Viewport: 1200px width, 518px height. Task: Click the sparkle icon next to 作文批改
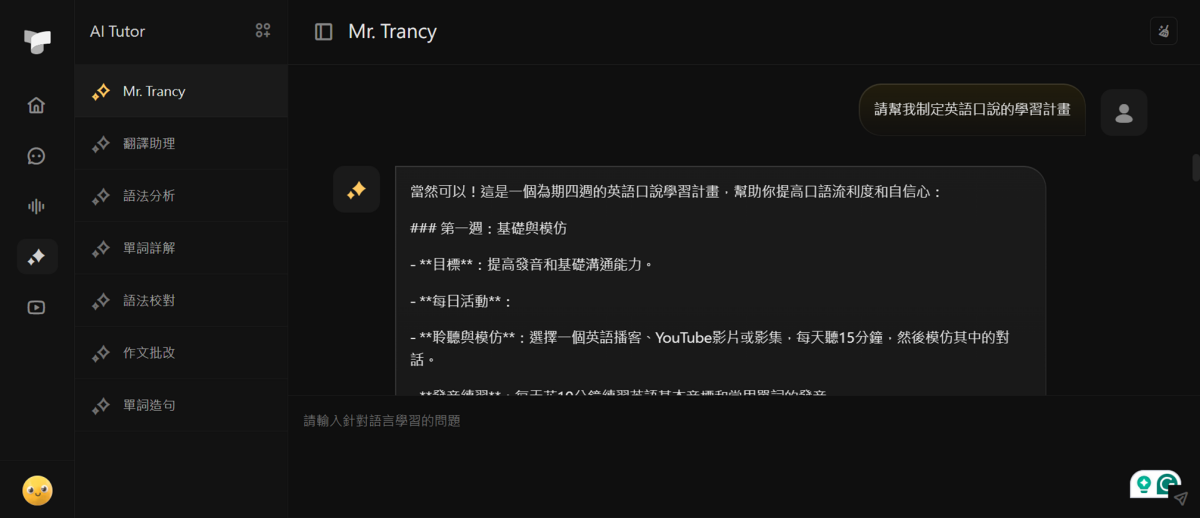101,353
